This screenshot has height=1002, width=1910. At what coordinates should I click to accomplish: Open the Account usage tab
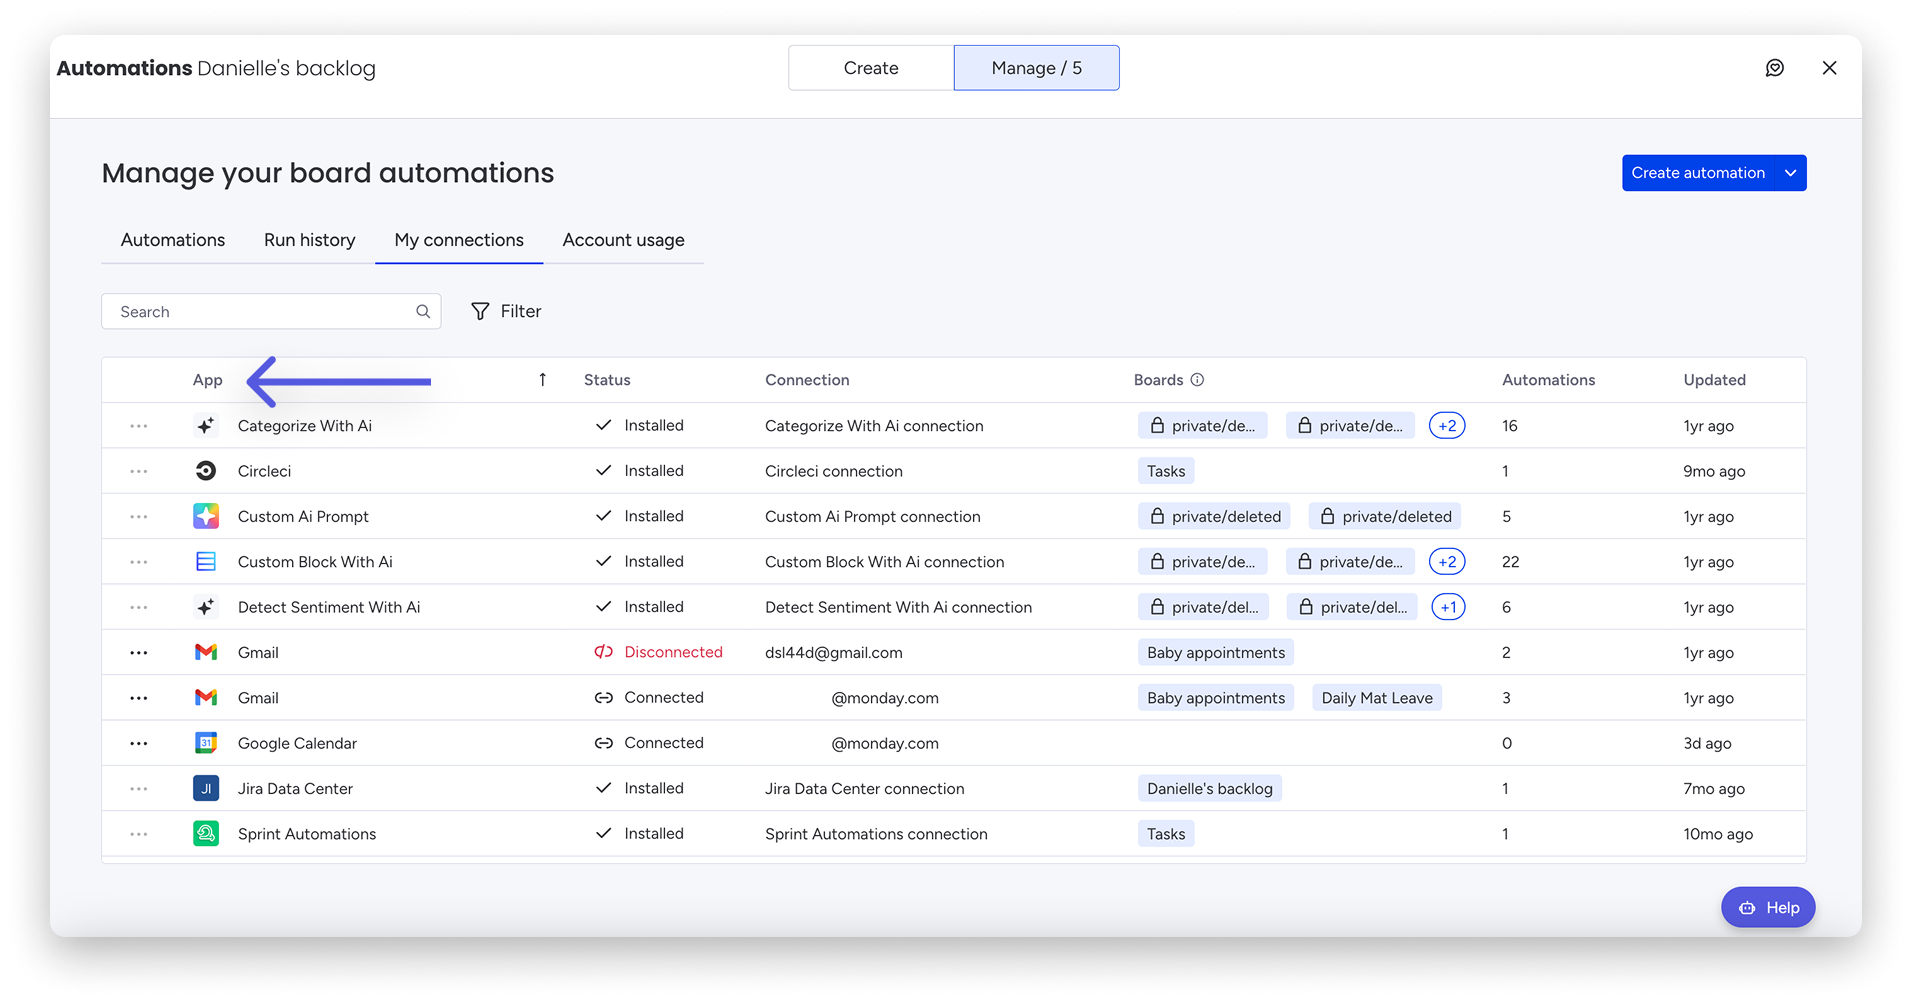[623, 240]
